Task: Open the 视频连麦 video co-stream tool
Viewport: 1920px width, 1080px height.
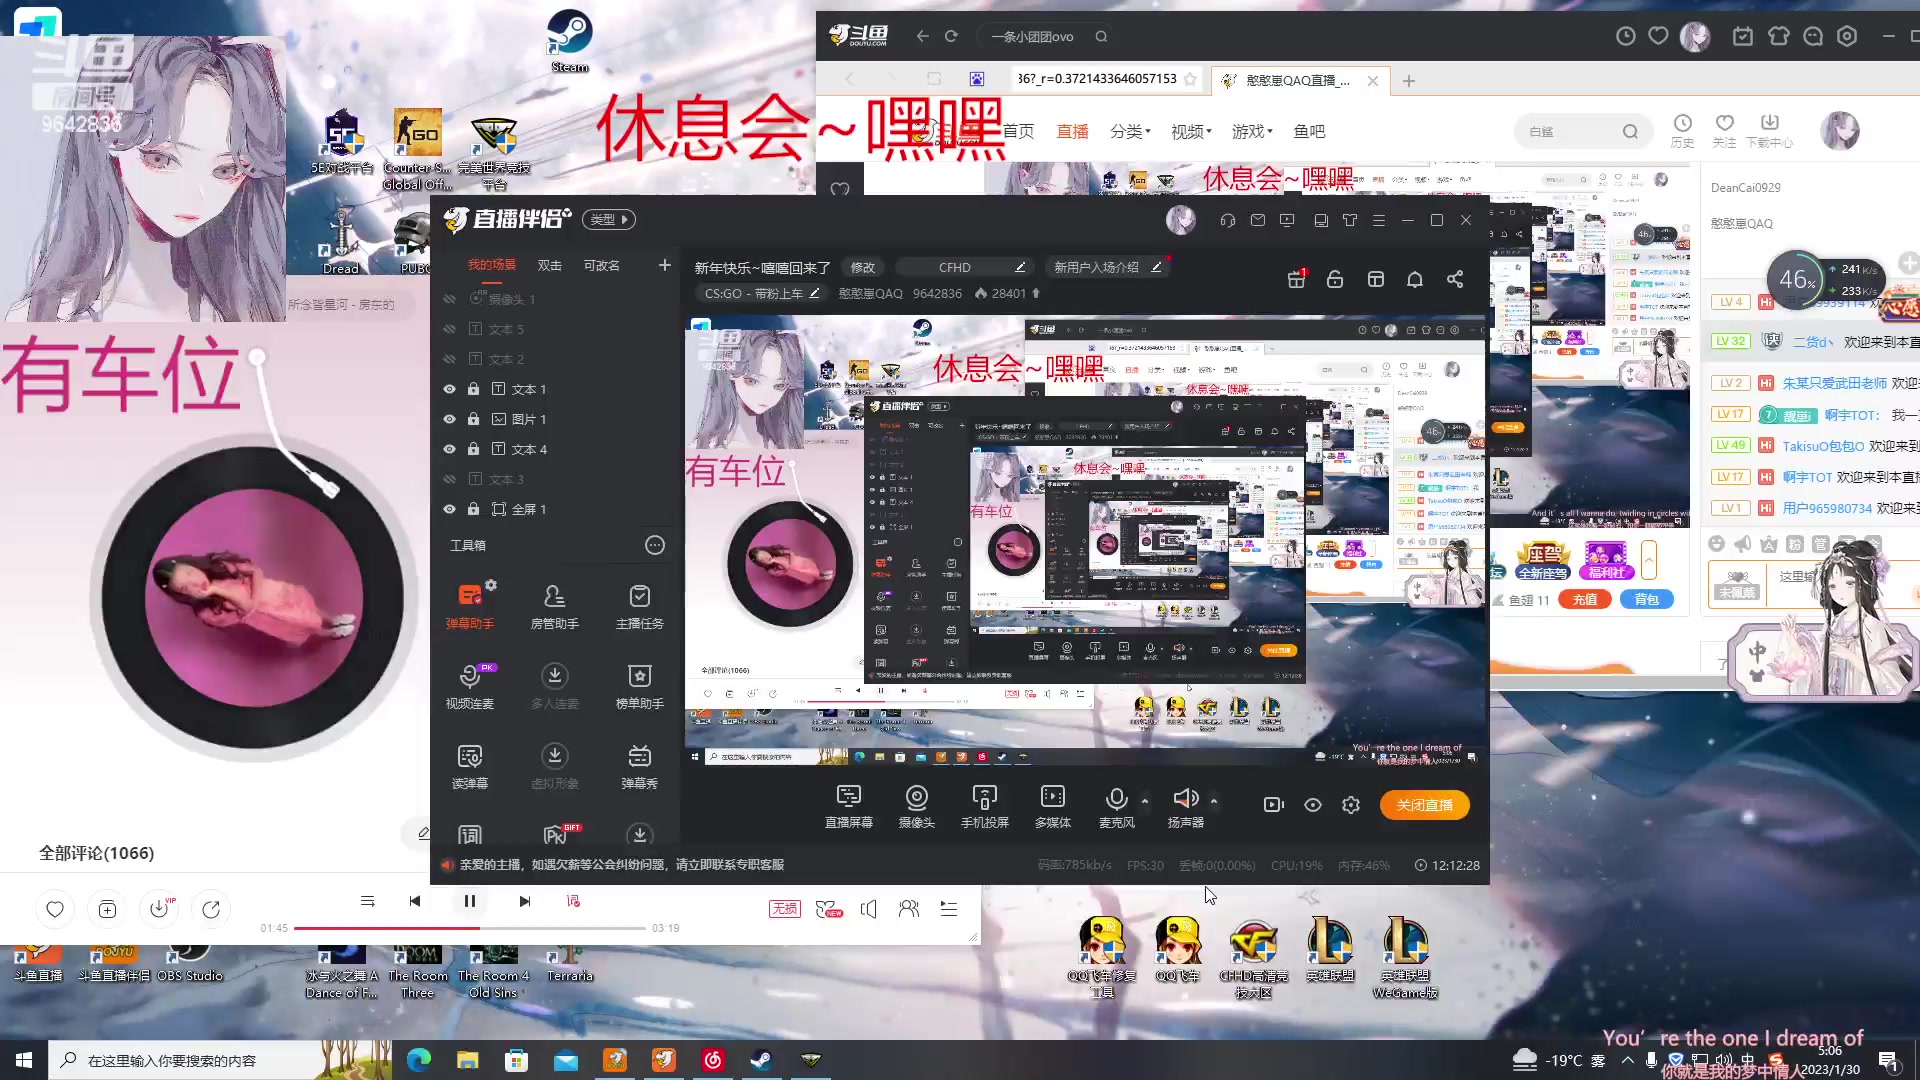Action: 470,685
